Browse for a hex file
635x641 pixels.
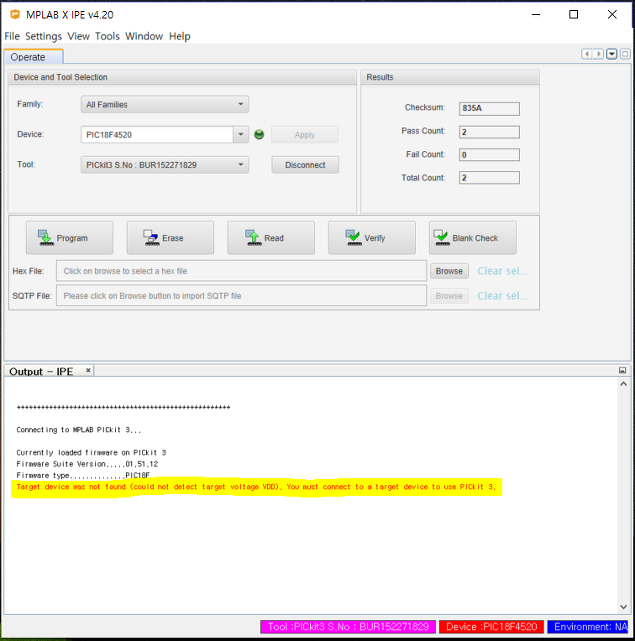point(449,271)
